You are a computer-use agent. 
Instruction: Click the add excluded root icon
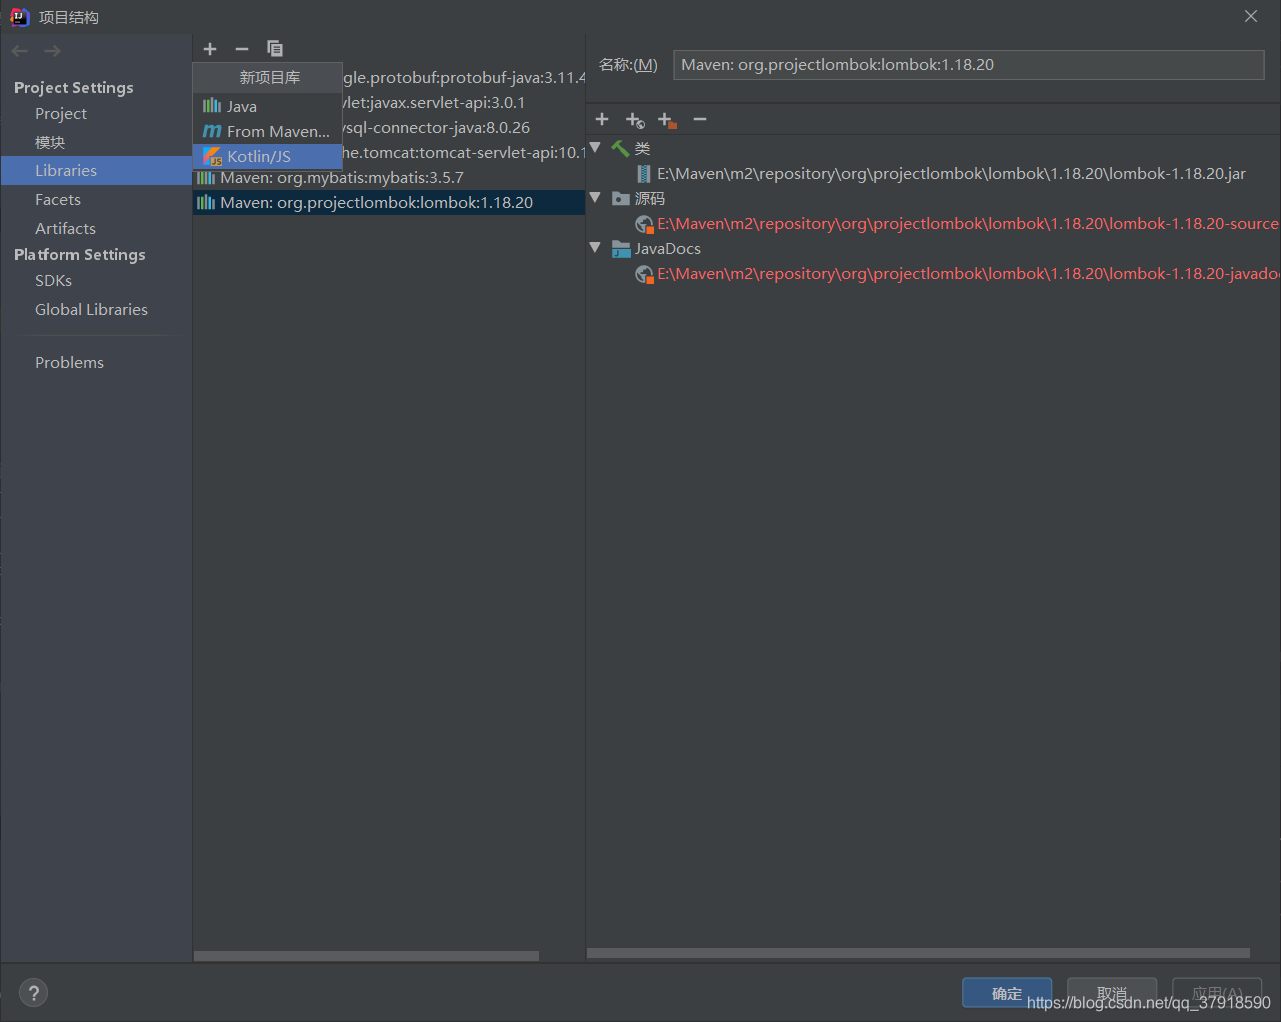[667, 120]
